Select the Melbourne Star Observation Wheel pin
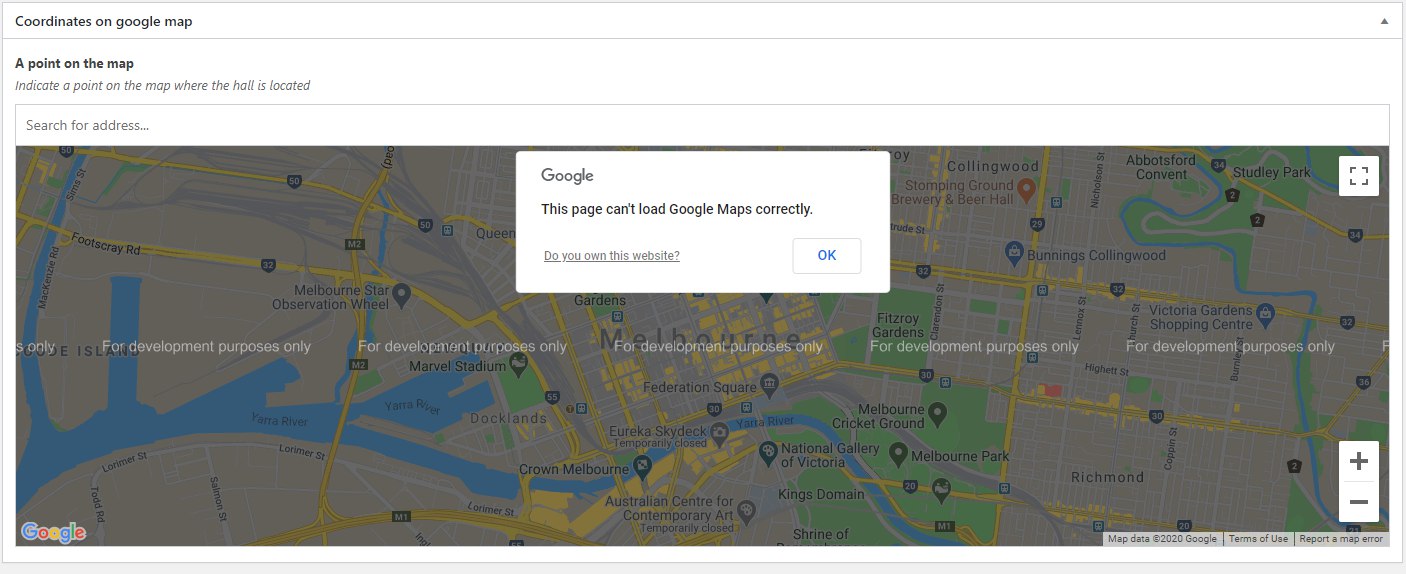 tap(401, 295)
